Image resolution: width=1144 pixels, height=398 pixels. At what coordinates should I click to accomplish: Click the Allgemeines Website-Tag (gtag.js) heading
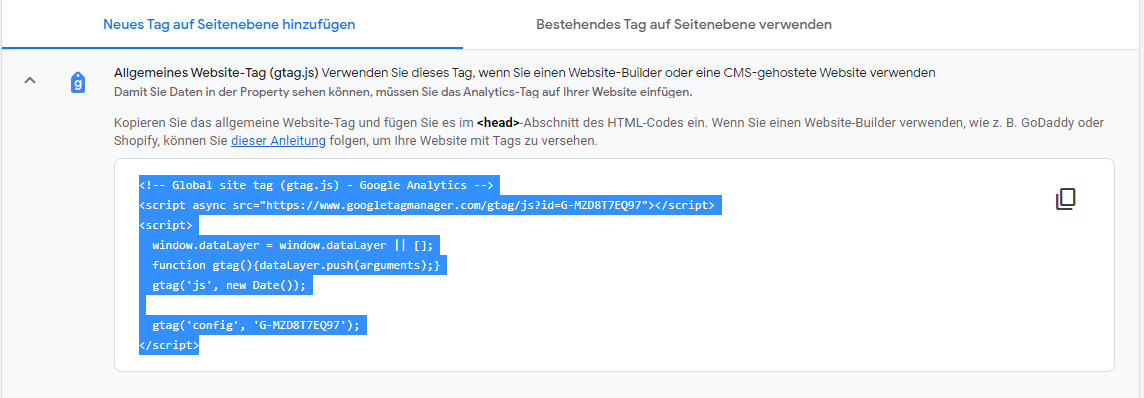click(x=216, y=73)
